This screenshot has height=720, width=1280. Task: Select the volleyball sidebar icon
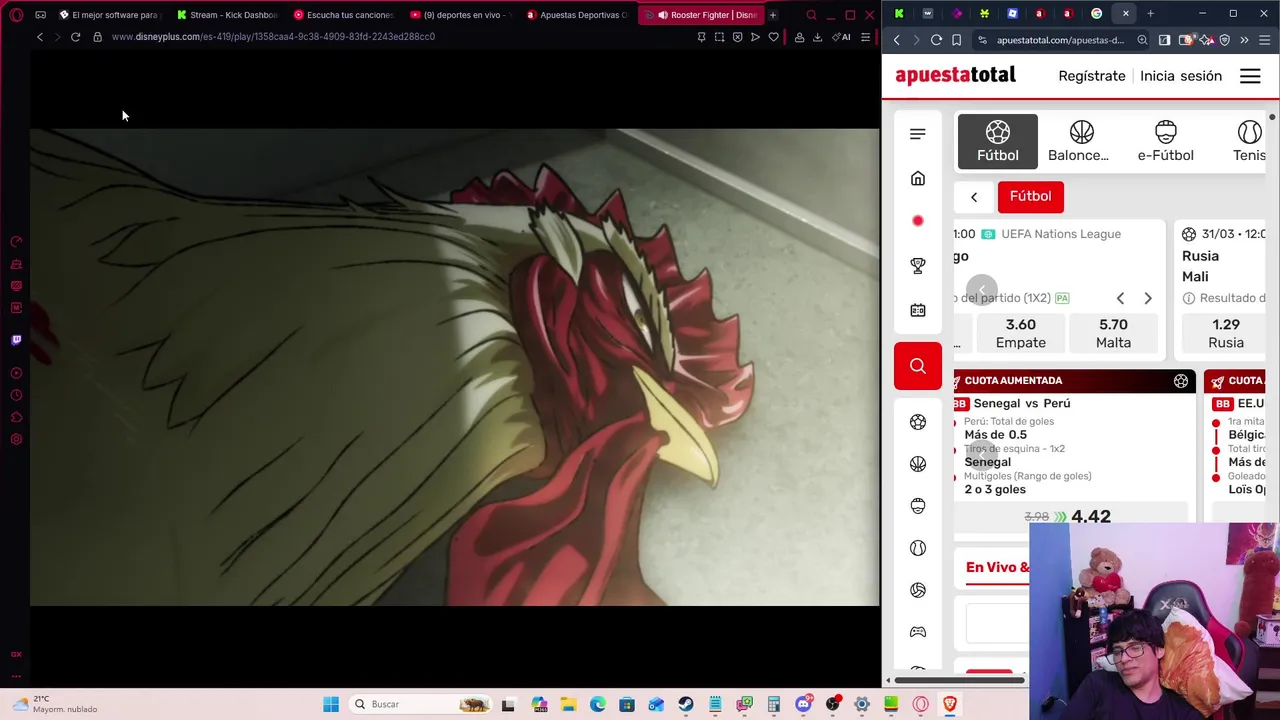tap(918, 590)
